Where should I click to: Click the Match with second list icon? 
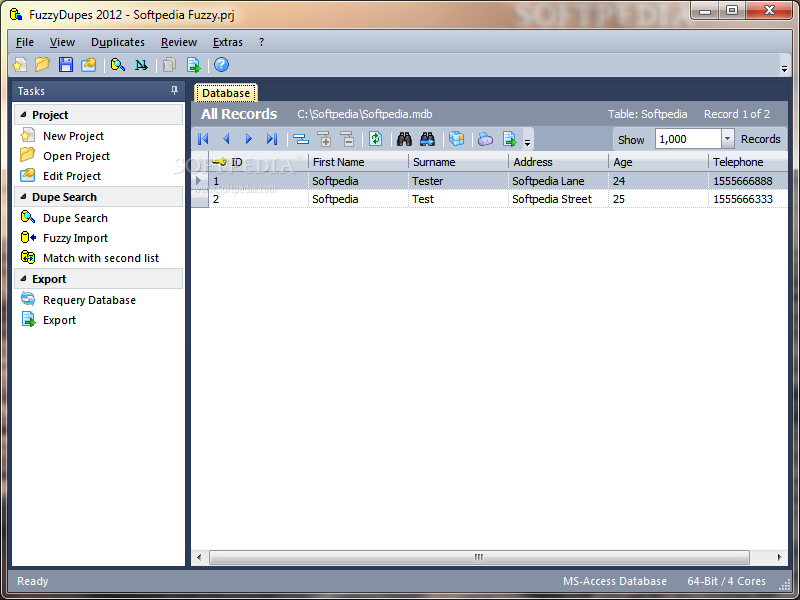28,258
